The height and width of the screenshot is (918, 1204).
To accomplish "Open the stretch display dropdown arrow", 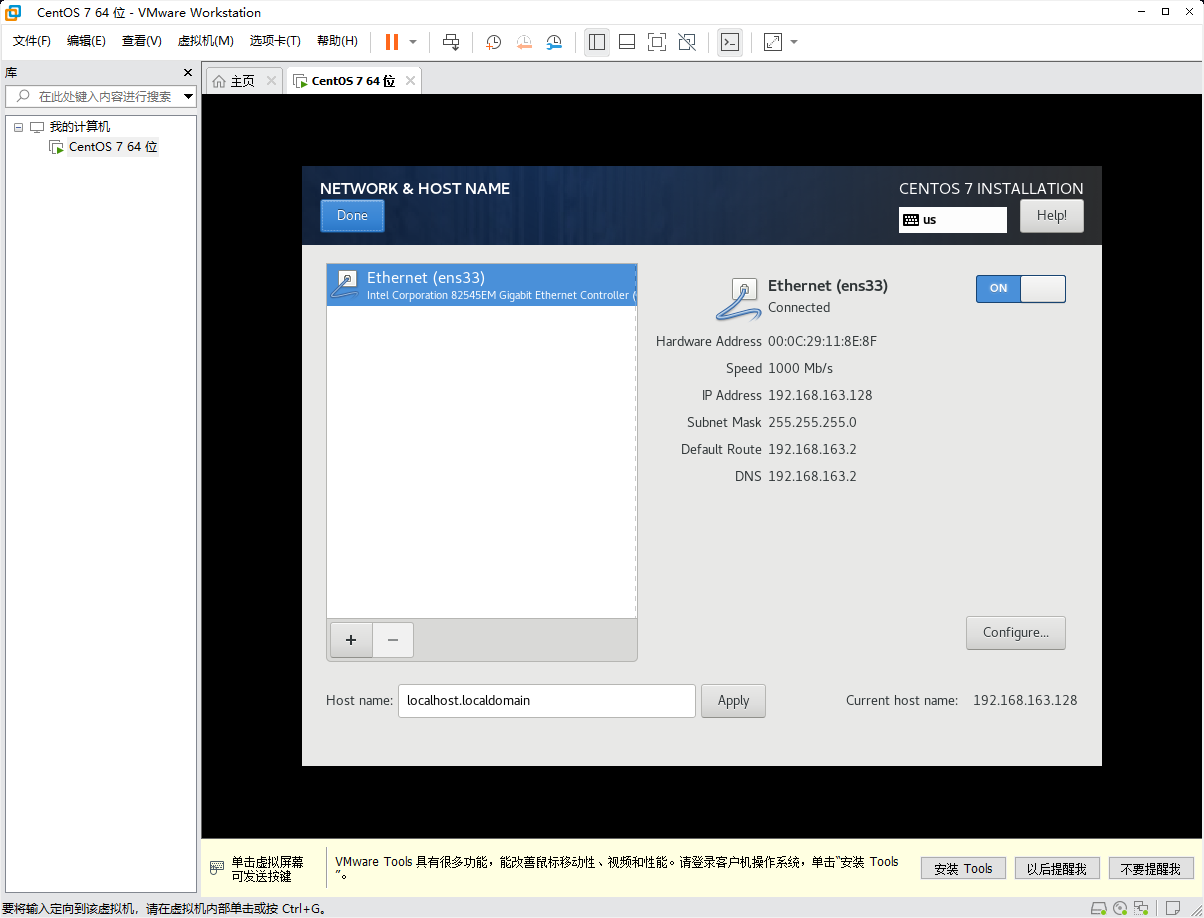I will [x=794, y=42].
